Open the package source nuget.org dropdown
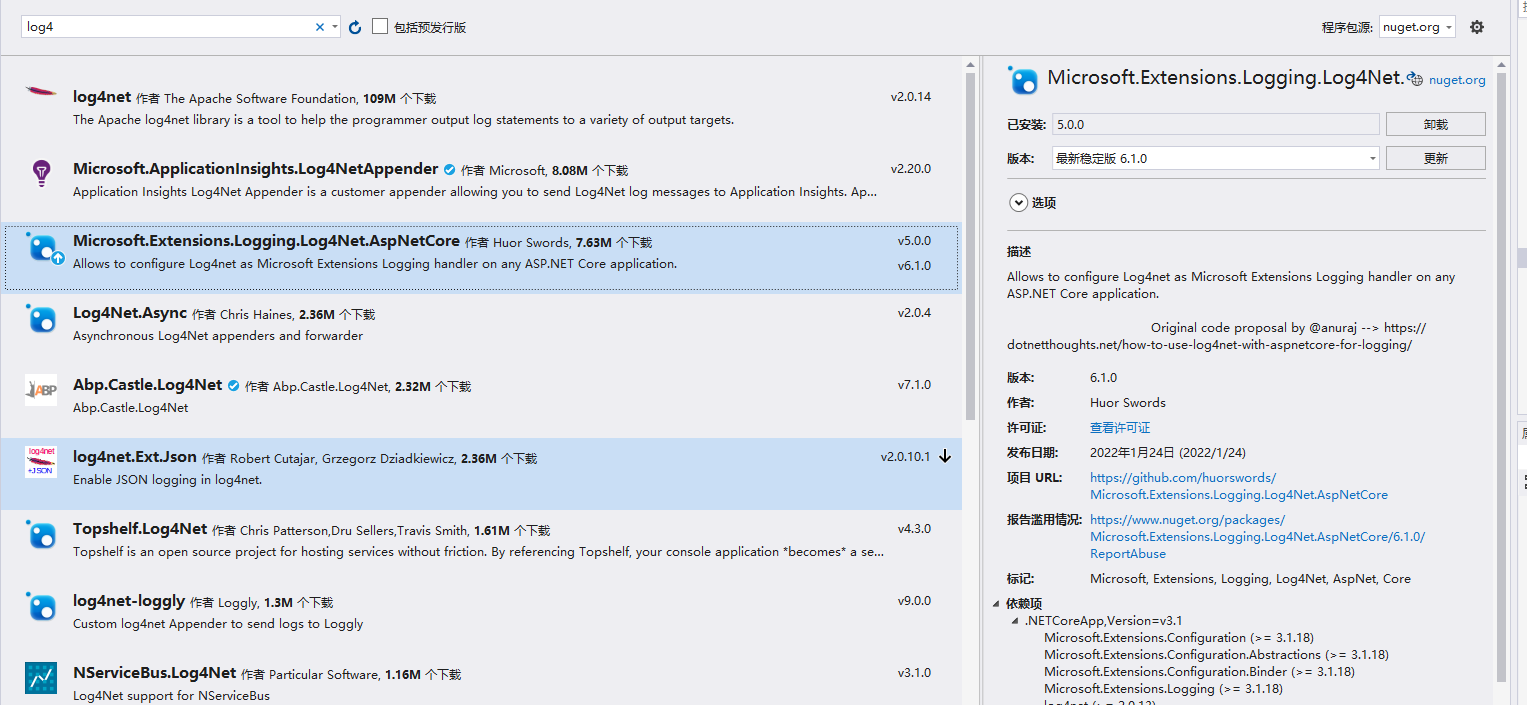Viewport: 1527px width, 705px height. coord(1417,27)
